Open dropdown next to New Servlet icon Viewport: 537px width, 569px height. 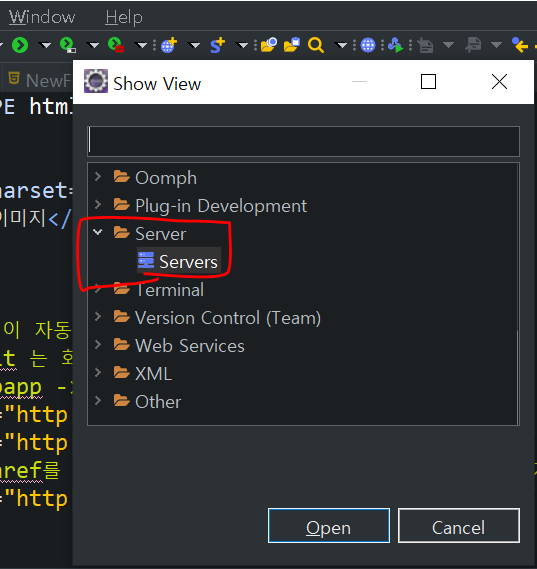coord(242,46)
